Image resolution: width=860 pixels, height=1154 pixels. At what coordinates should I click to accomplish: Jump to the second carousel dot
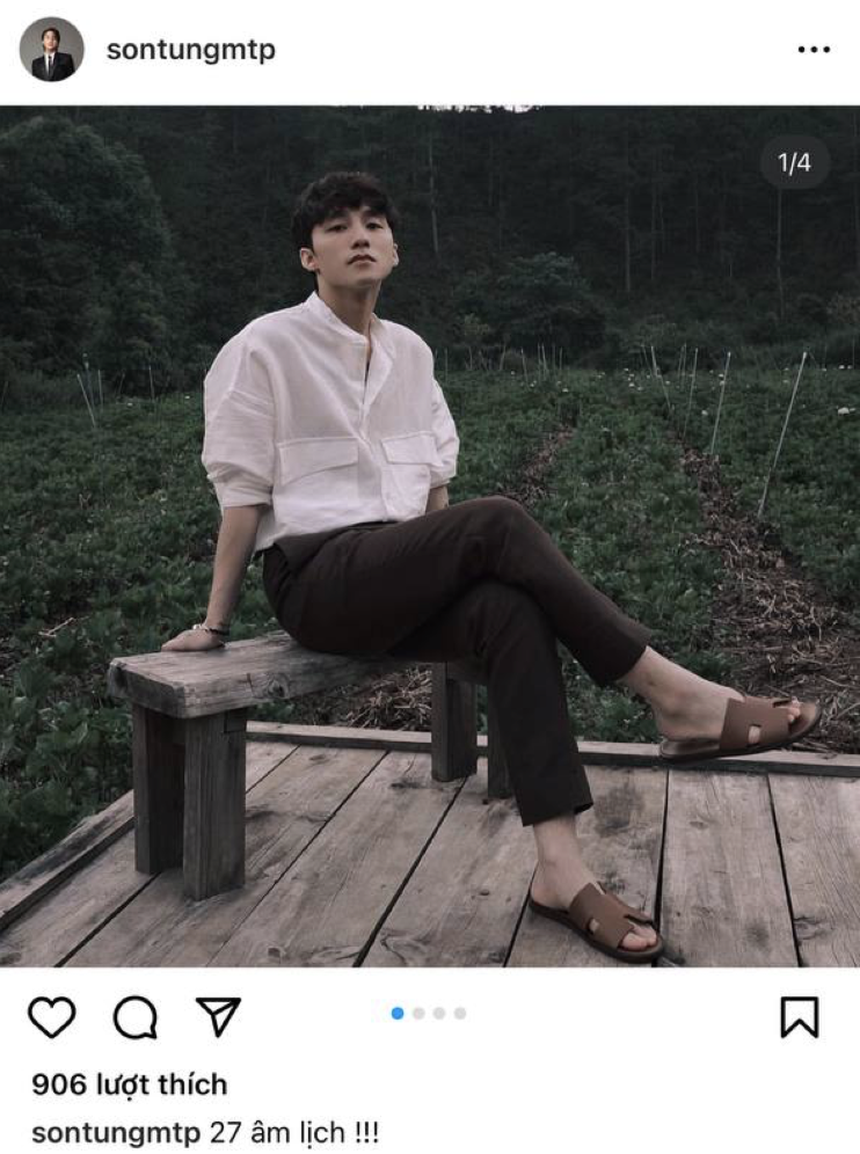[418, 1013]
